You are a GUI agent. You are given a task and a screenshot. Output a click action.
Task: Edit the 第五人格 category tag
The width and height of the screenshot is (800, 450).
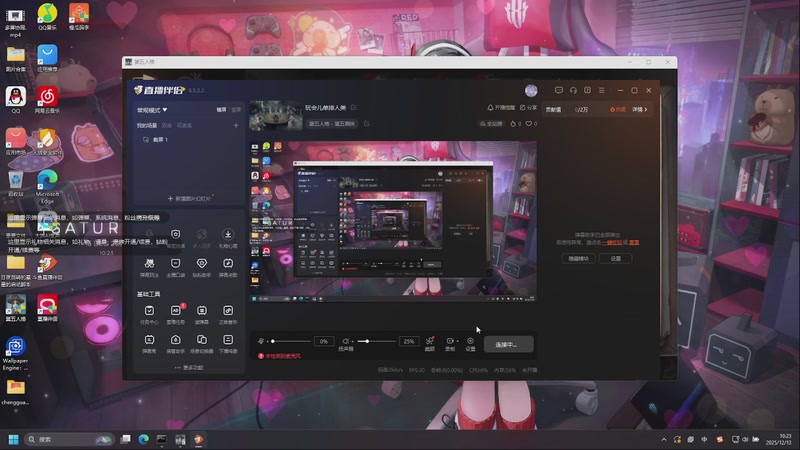(332, 123)
